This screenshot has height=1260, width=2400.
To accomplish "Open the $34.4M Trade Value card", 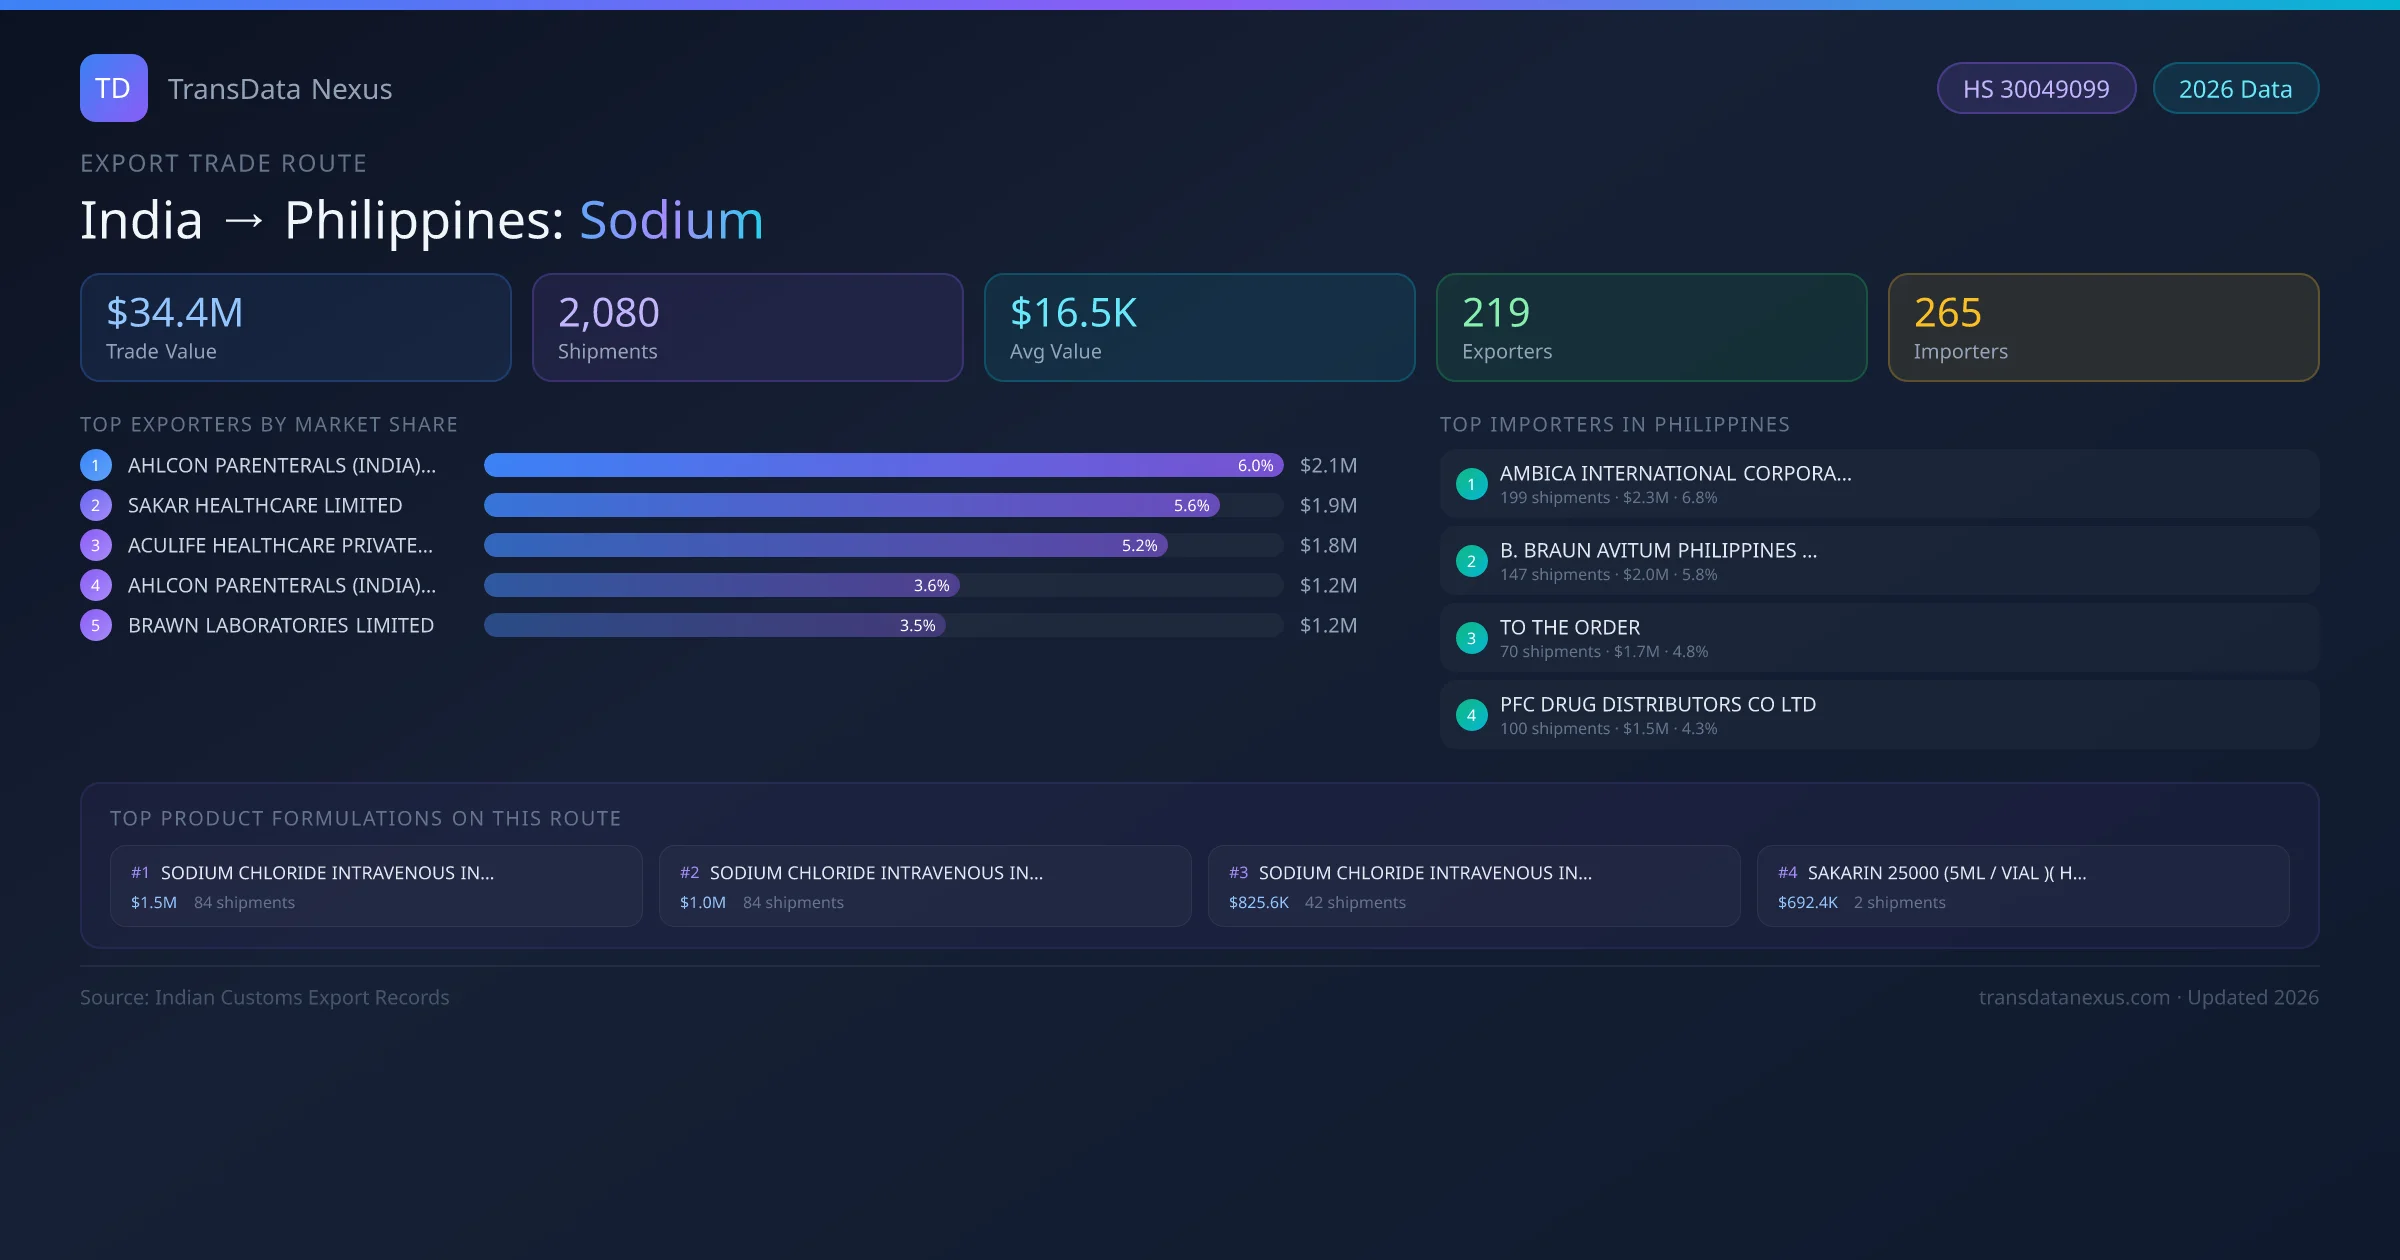I will pyautogui.click(x=295, y=328).
